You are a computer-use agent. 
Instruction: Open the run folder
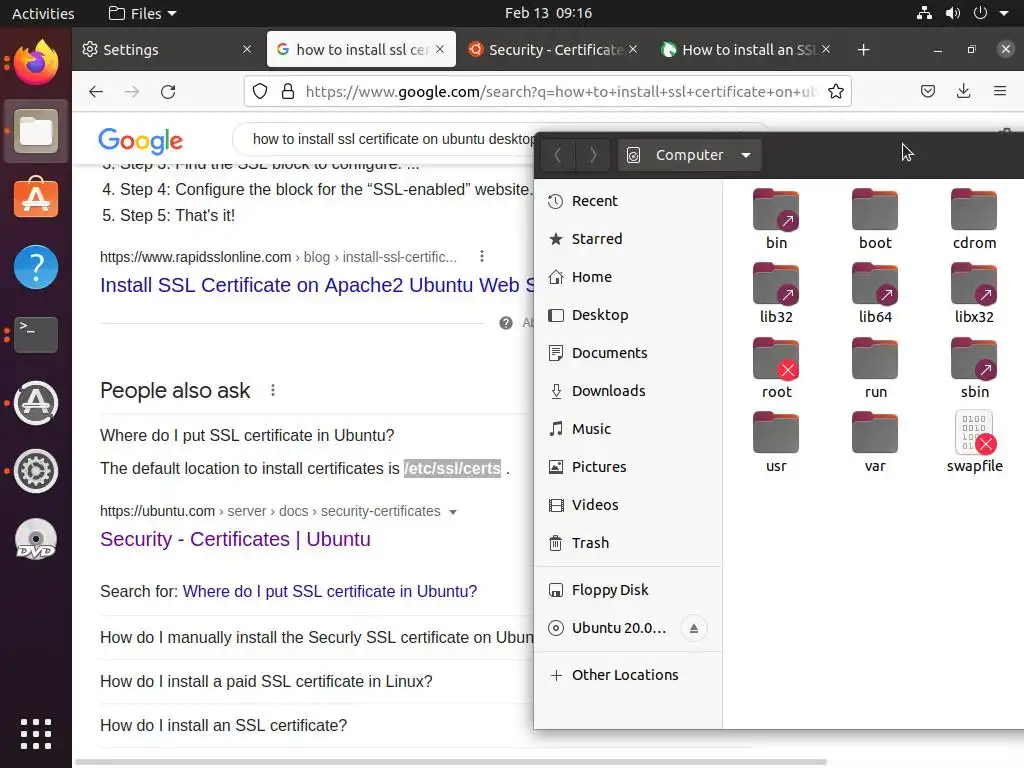pos(875,368)
